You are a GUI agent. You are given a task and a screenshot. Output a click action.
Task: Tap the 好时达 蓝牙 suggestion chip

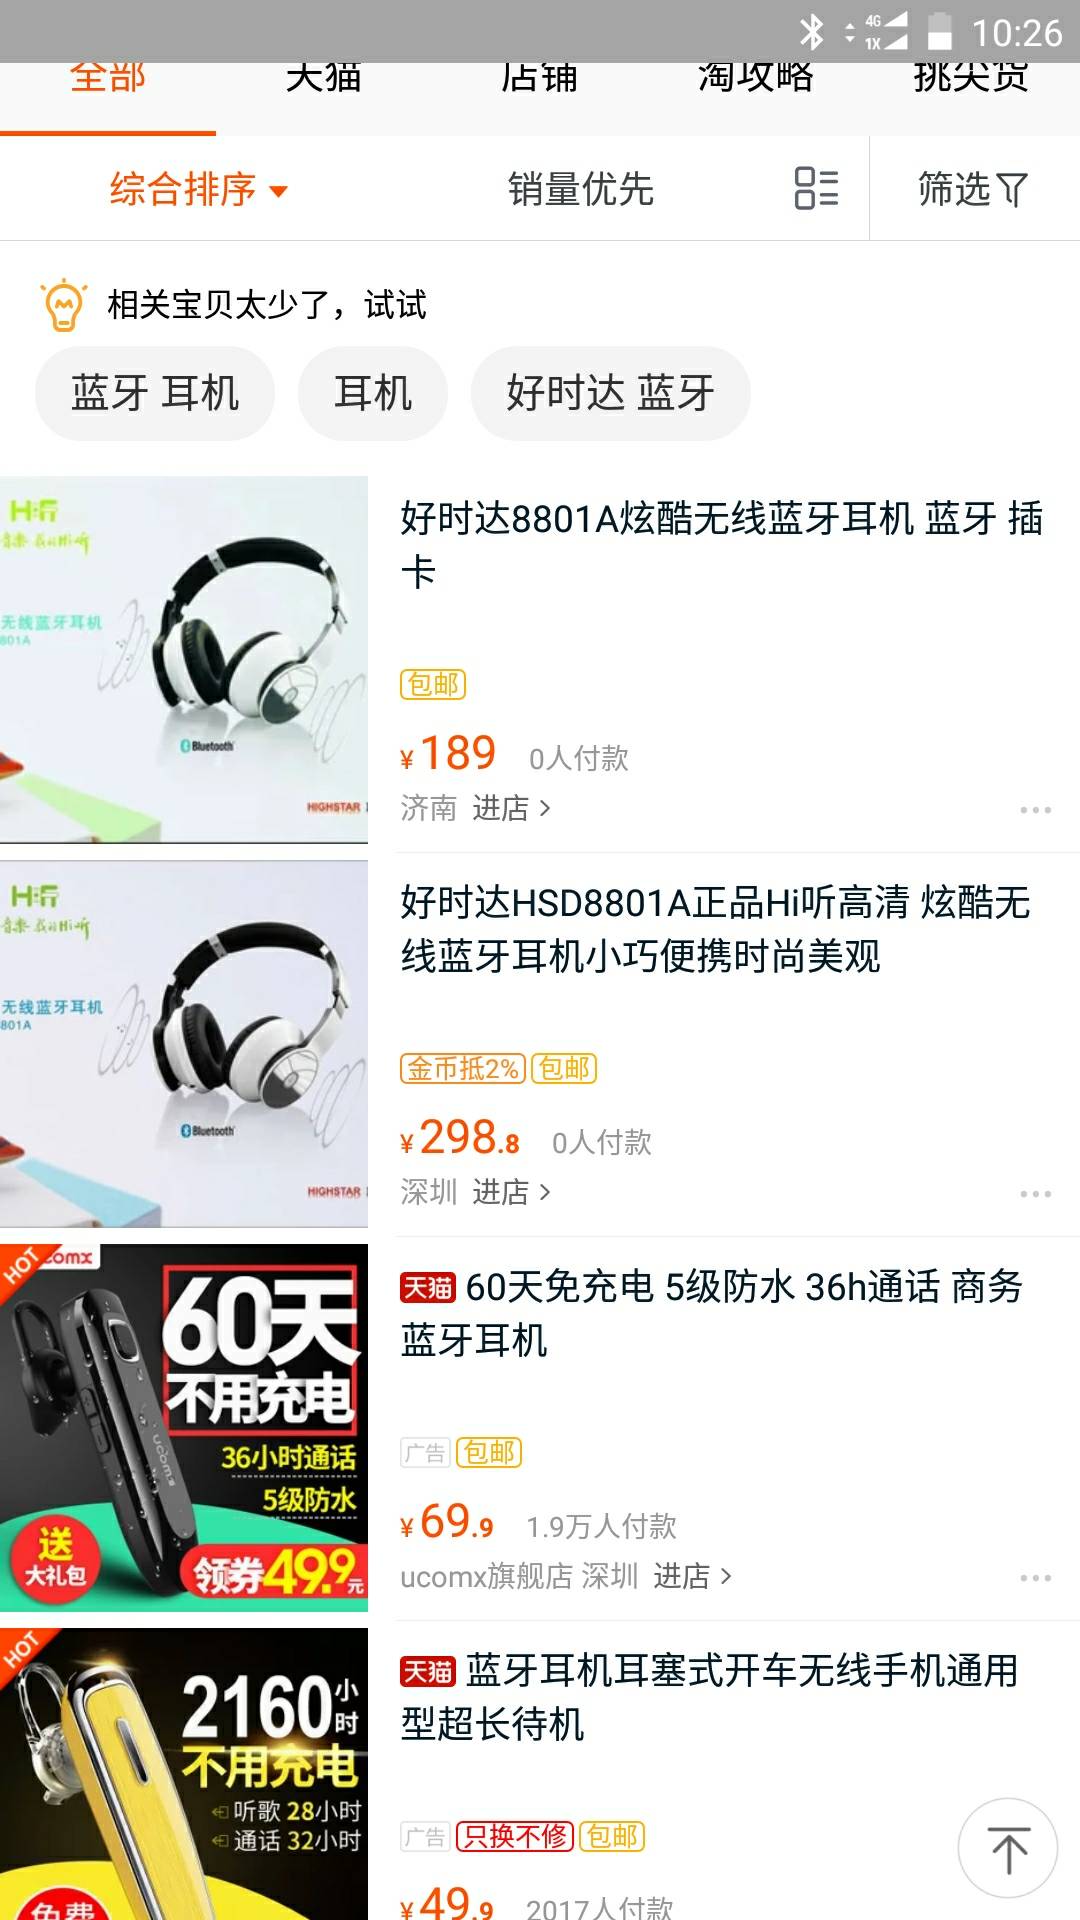pyautogui.click(x=610, y=393)
